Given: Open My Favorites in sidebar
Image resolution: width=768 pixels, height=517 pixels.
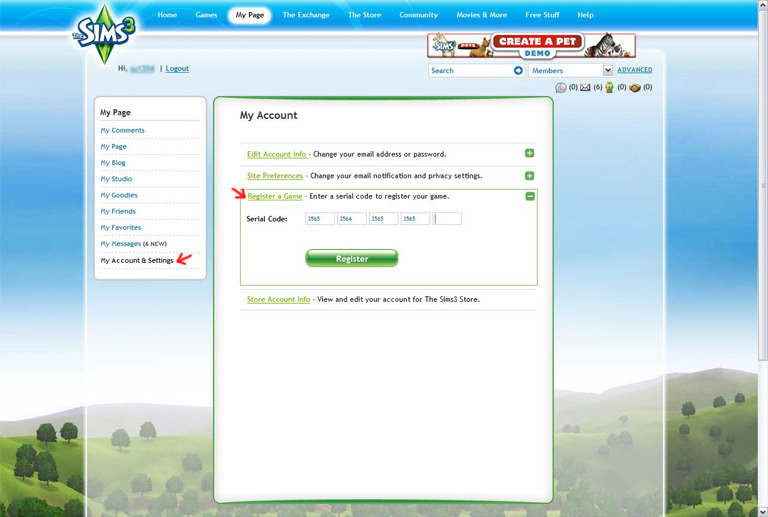Looking at the screenshot, I should (x=120, y=227).
